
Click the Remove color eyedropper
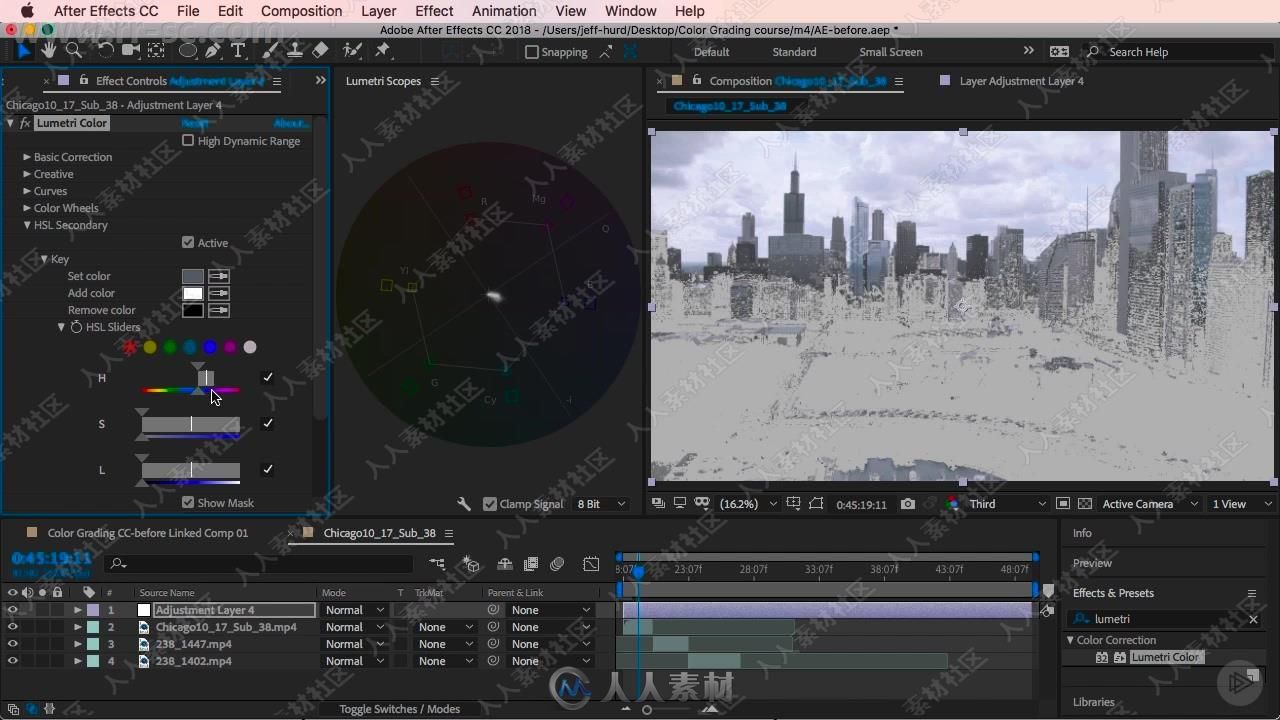click(218, 310)
